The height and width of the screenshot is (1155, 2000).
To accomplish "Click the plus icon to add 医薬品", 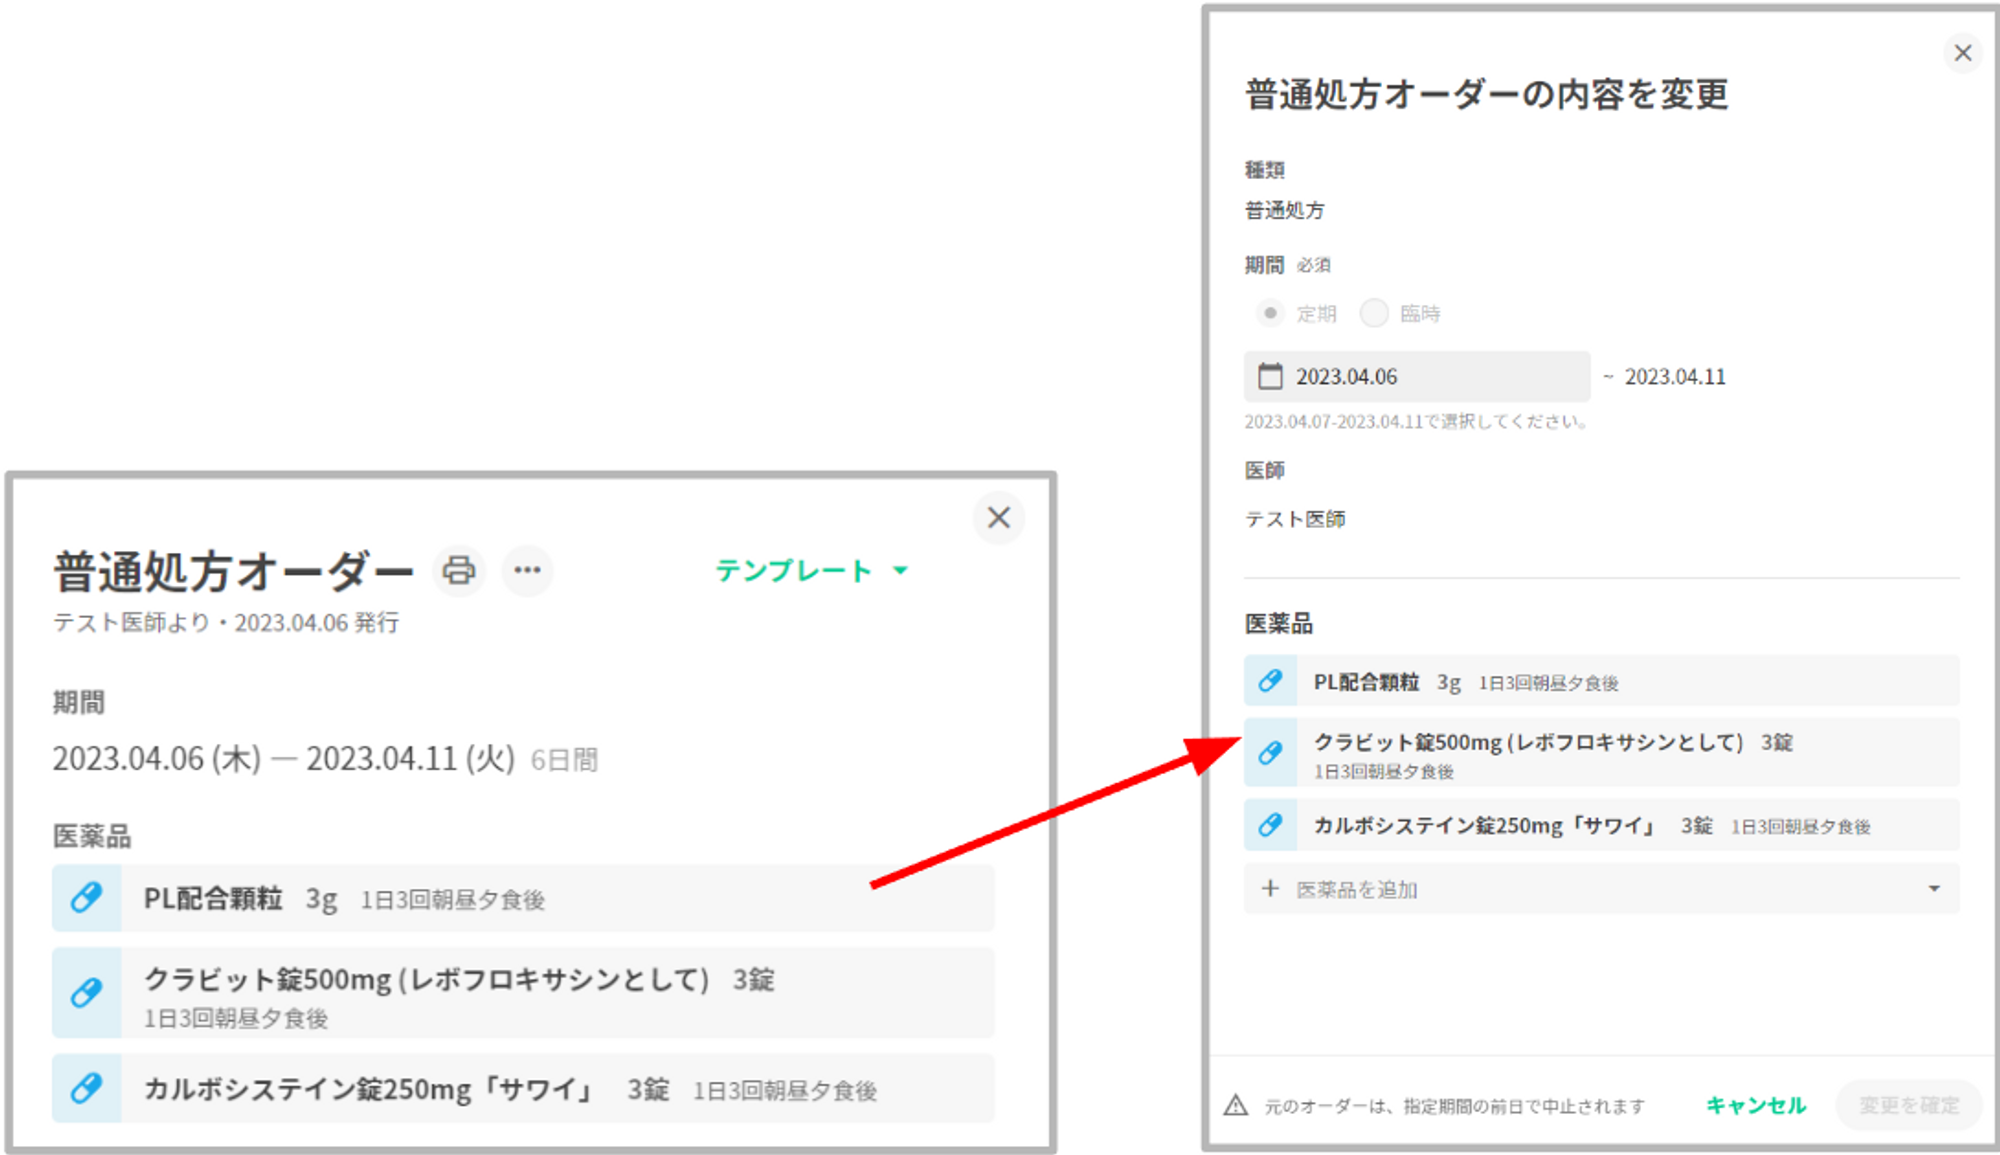I will point(1270,889).
